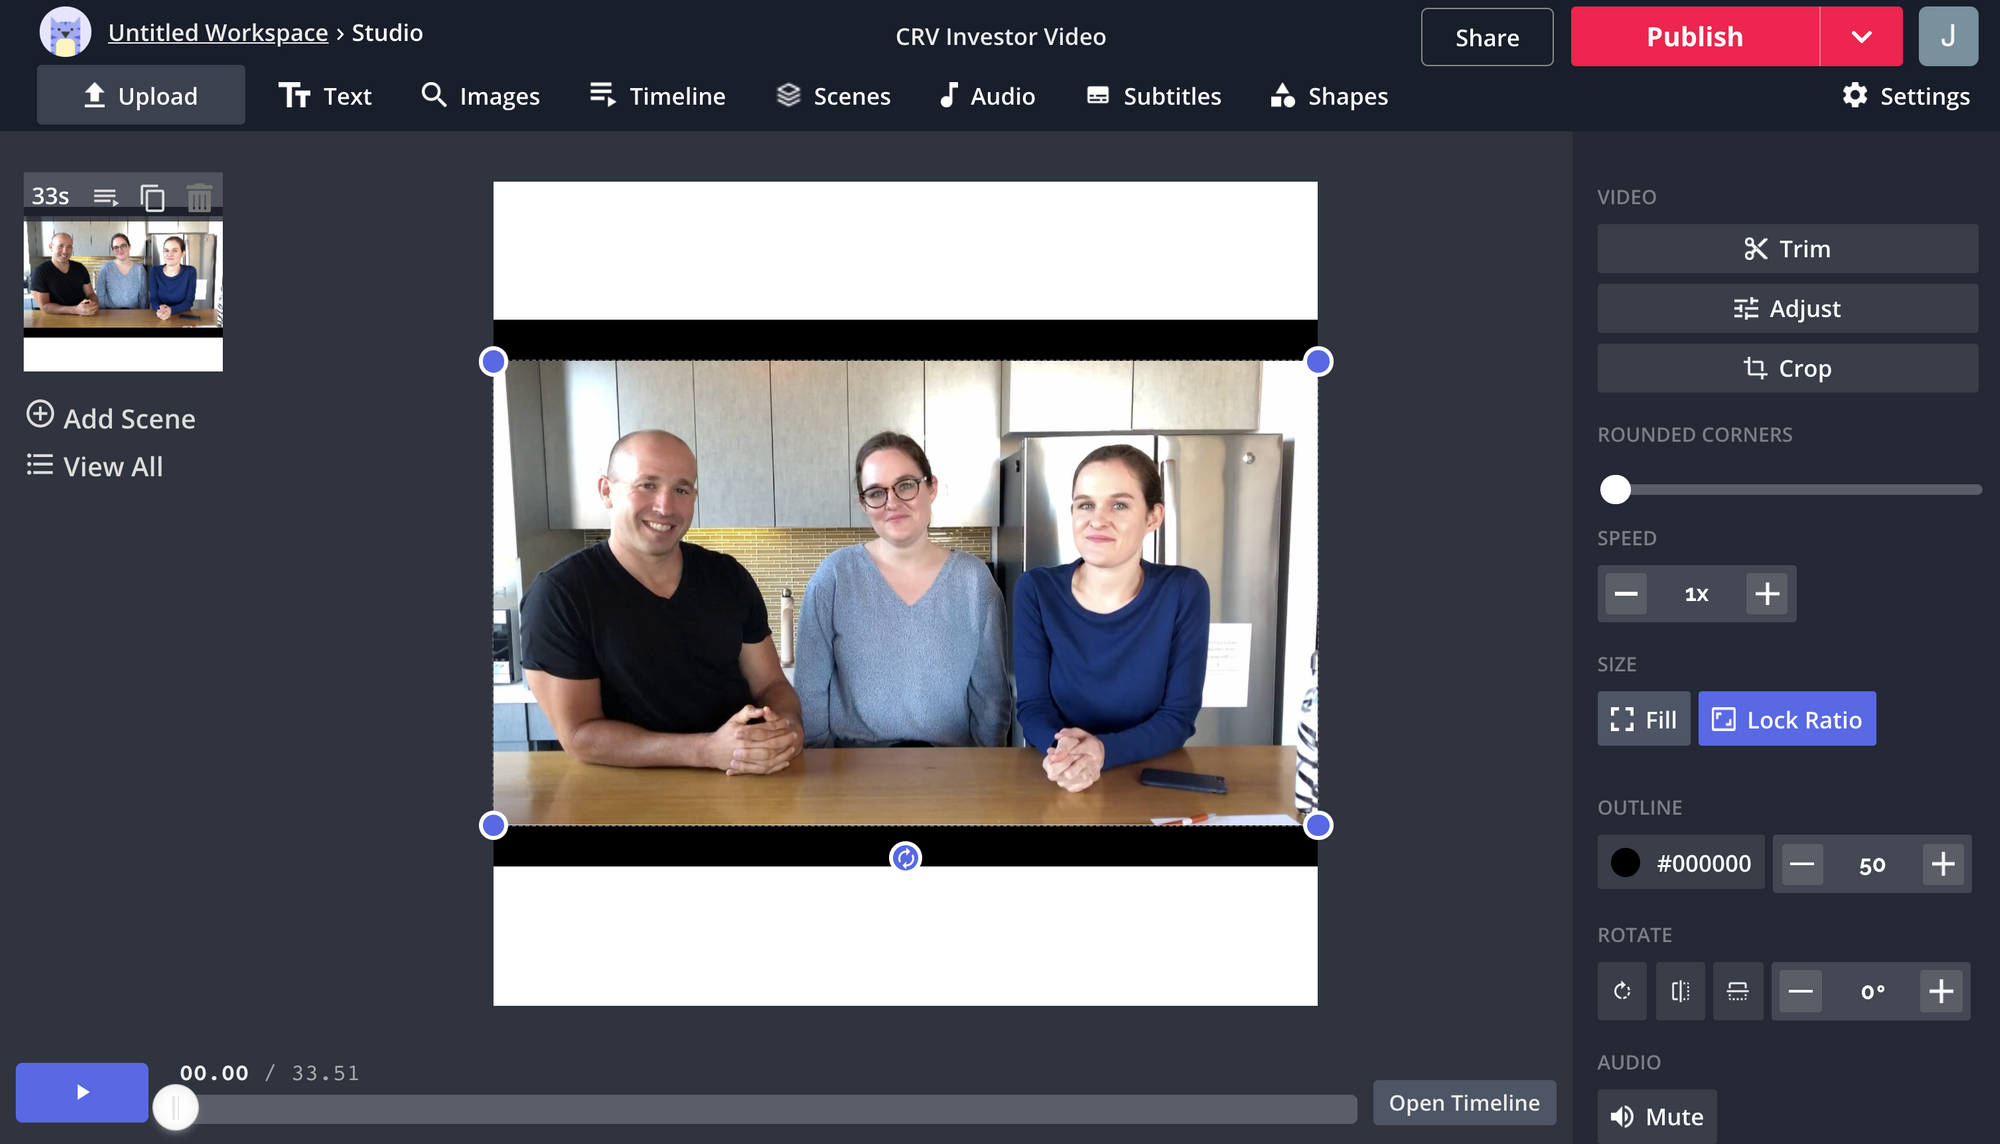Expand View All scenes list
The image size is (2000, 1144).
coord(95,466)
